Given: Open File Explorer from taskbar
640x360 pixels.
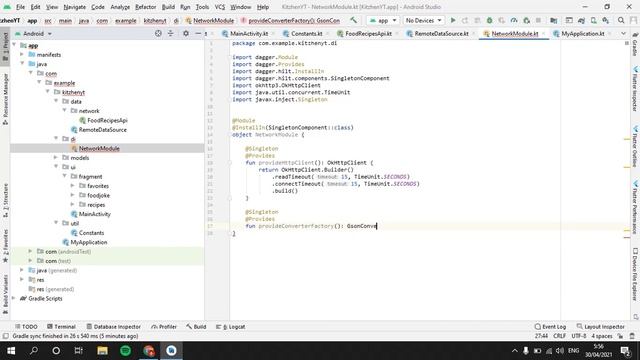Looking at the screenshot, I should tap(102, 351).
